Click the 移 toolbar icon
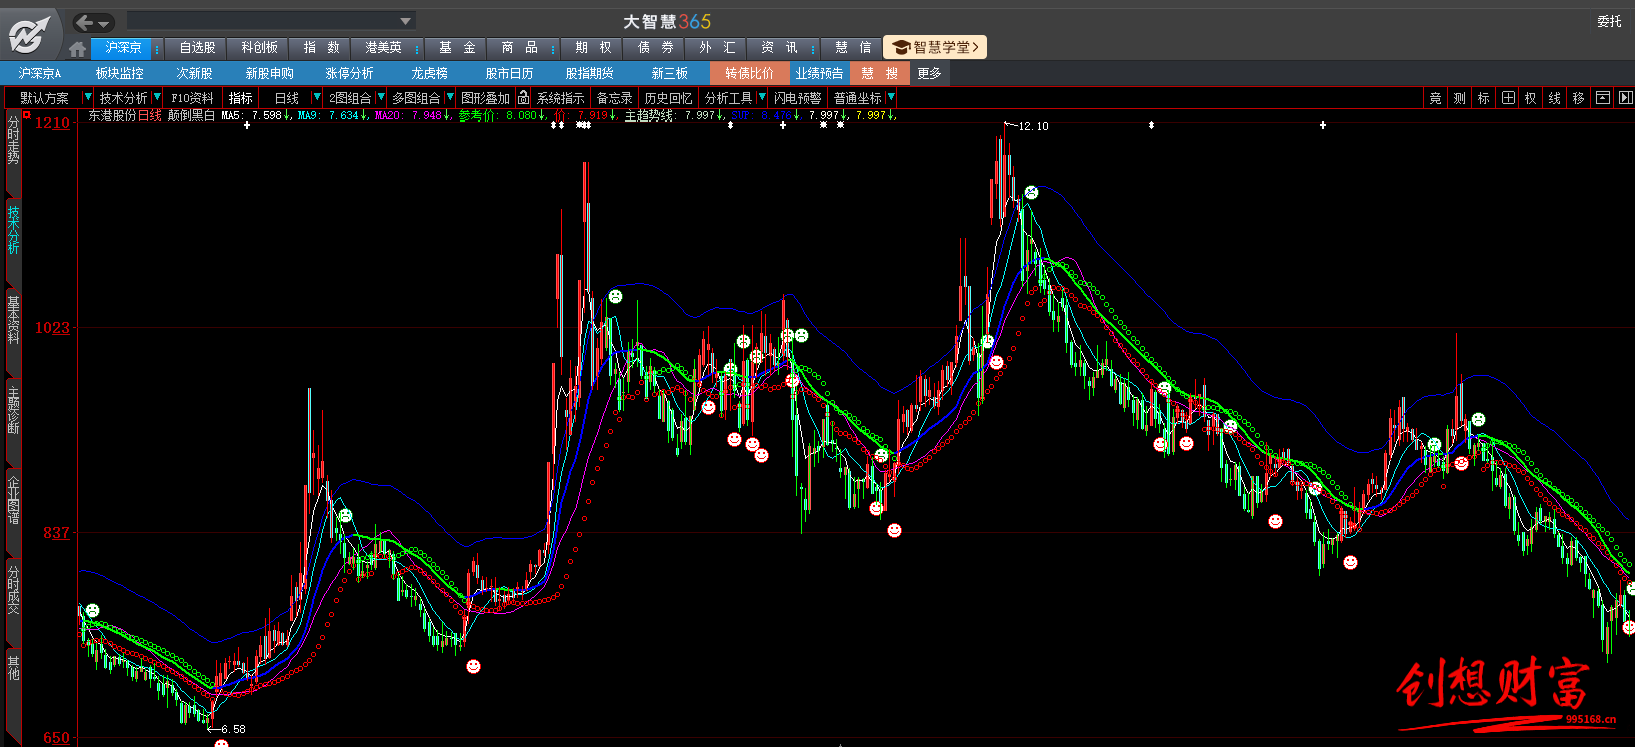 (x=1579, y=98)
